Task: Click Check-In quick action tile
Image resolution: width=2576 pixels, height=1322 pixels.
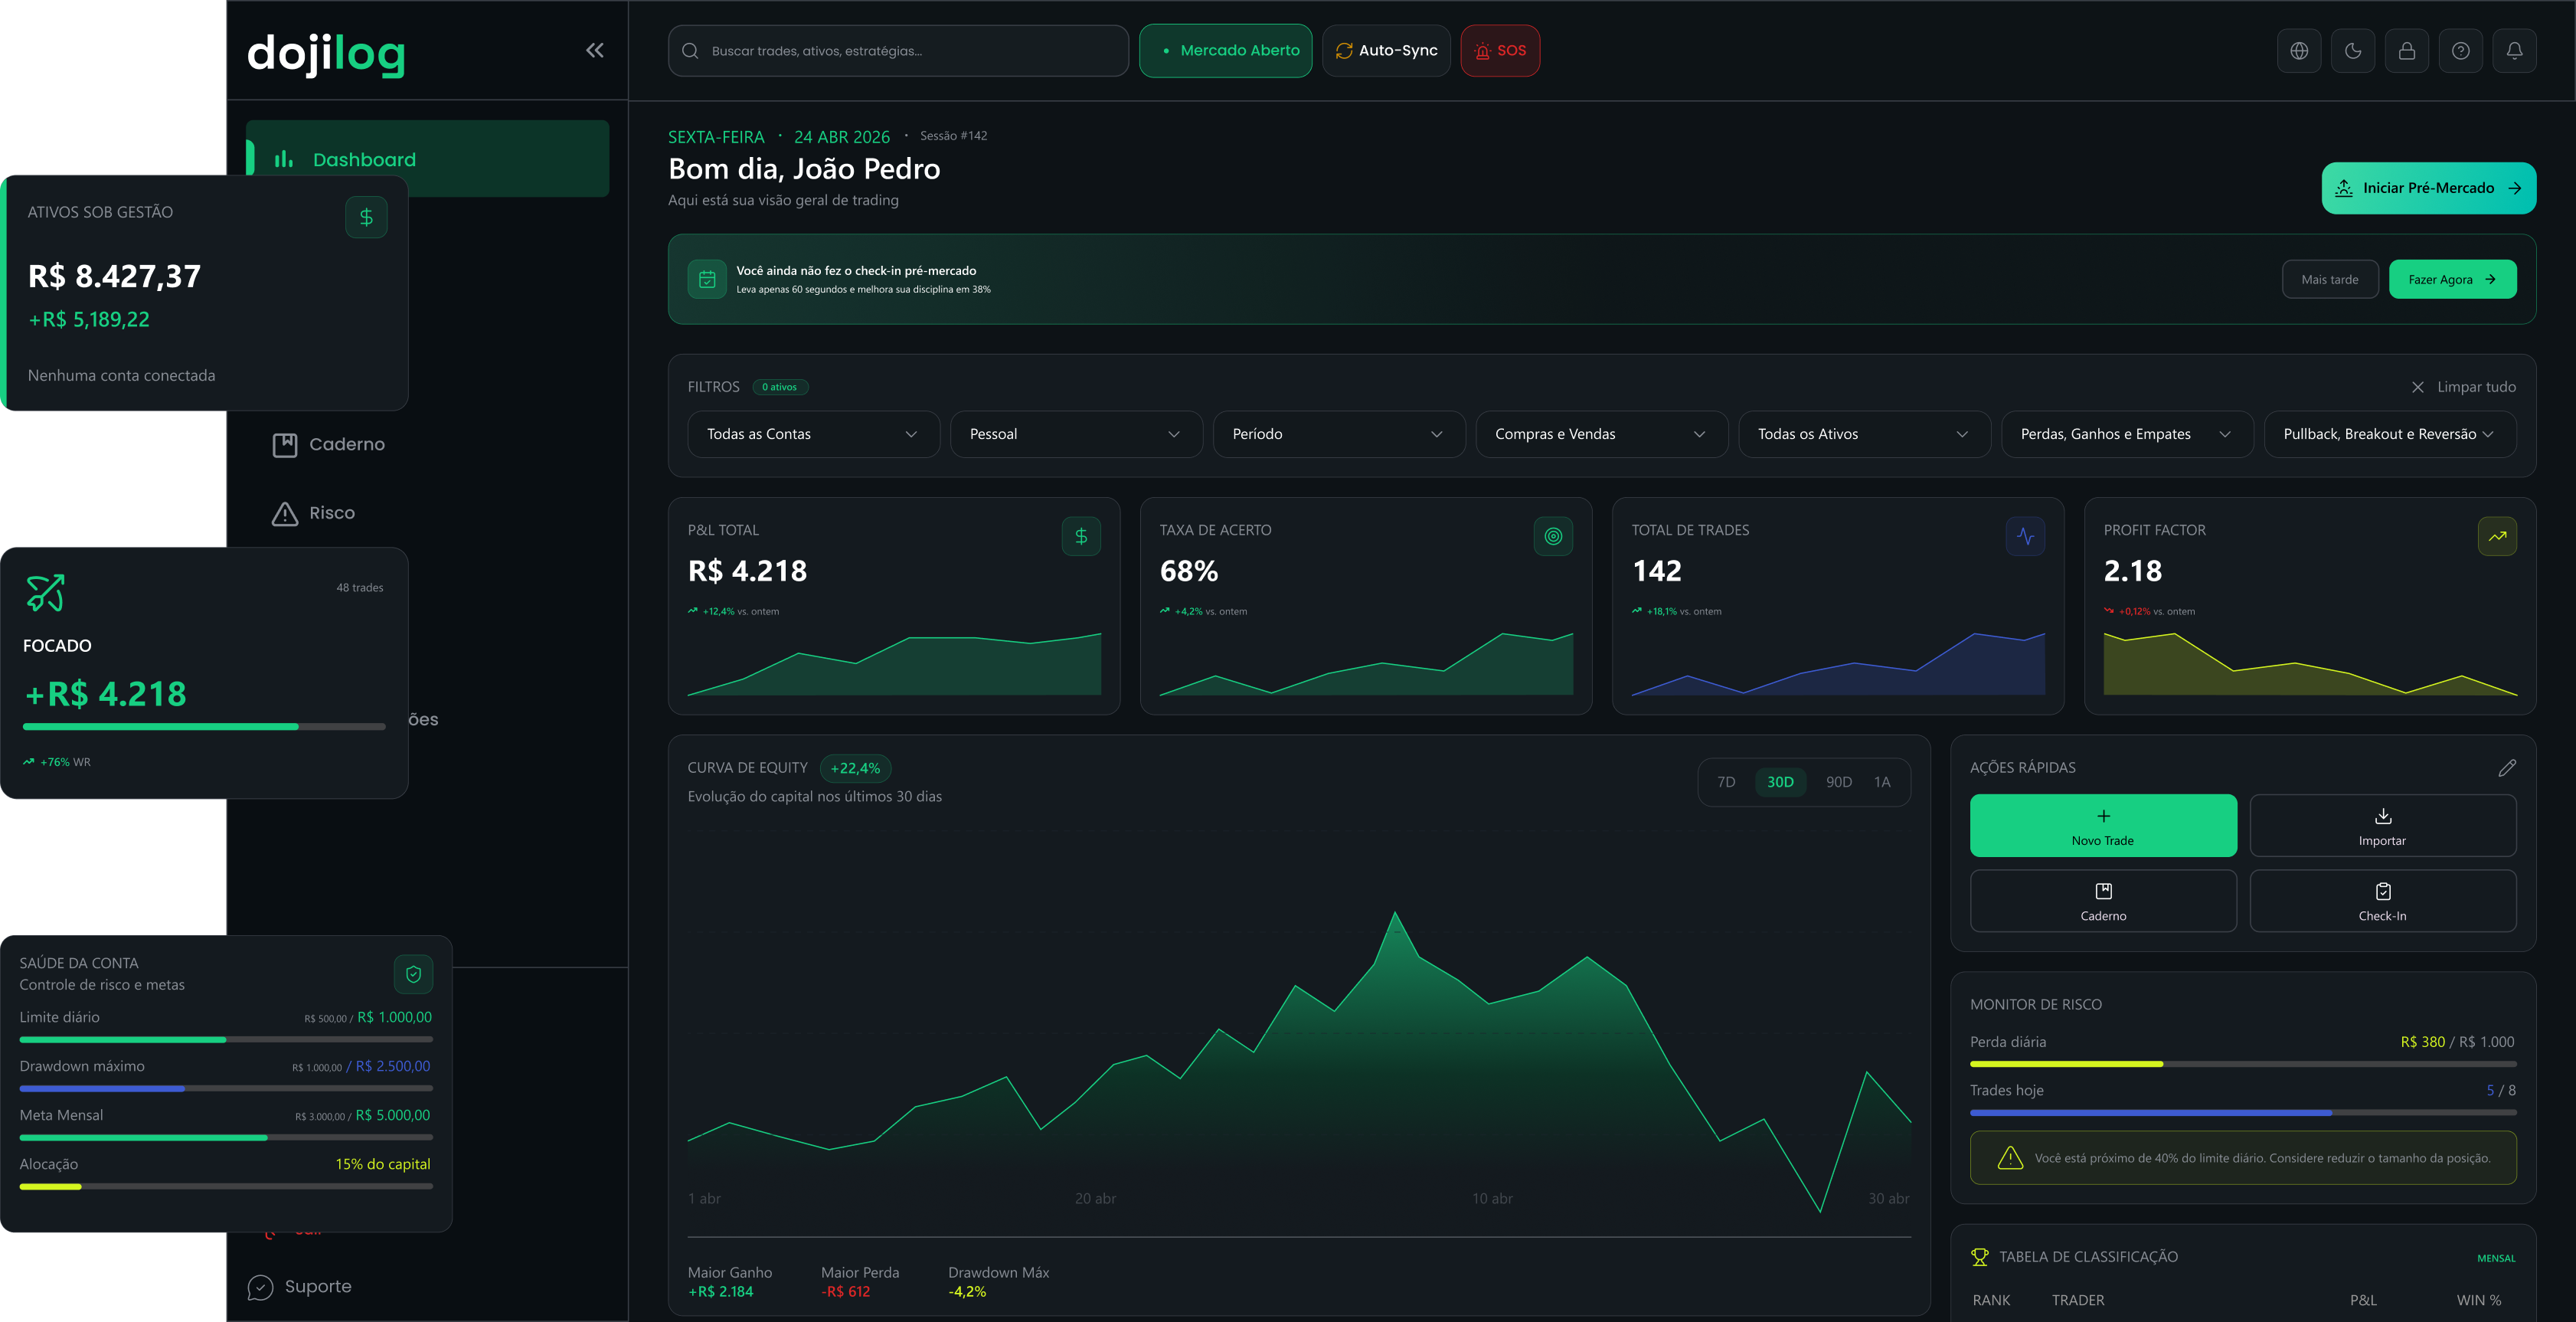Action: pos(2383,901)
